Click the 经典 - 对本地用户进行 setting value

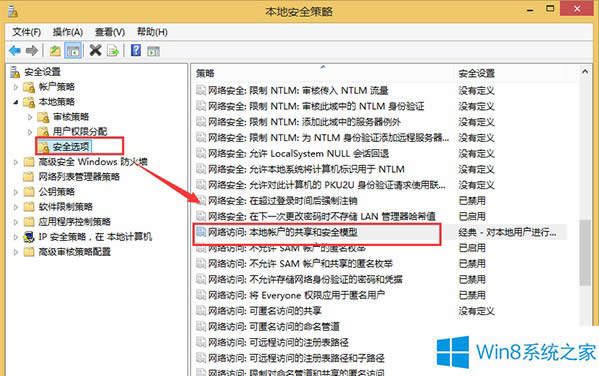[507, 232]
